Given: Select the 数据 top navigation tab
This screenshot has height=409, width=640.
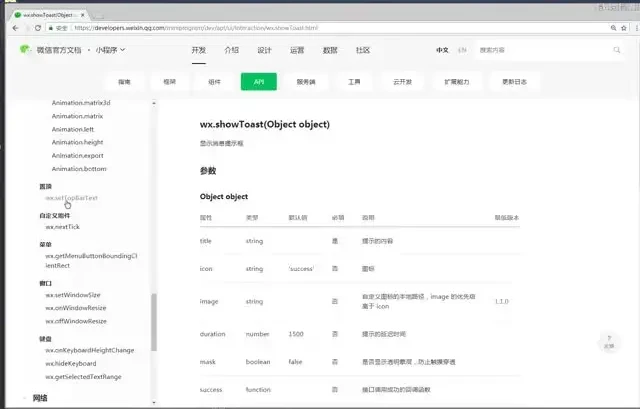Looking at the screenshot, I should [x=330, y=50].
